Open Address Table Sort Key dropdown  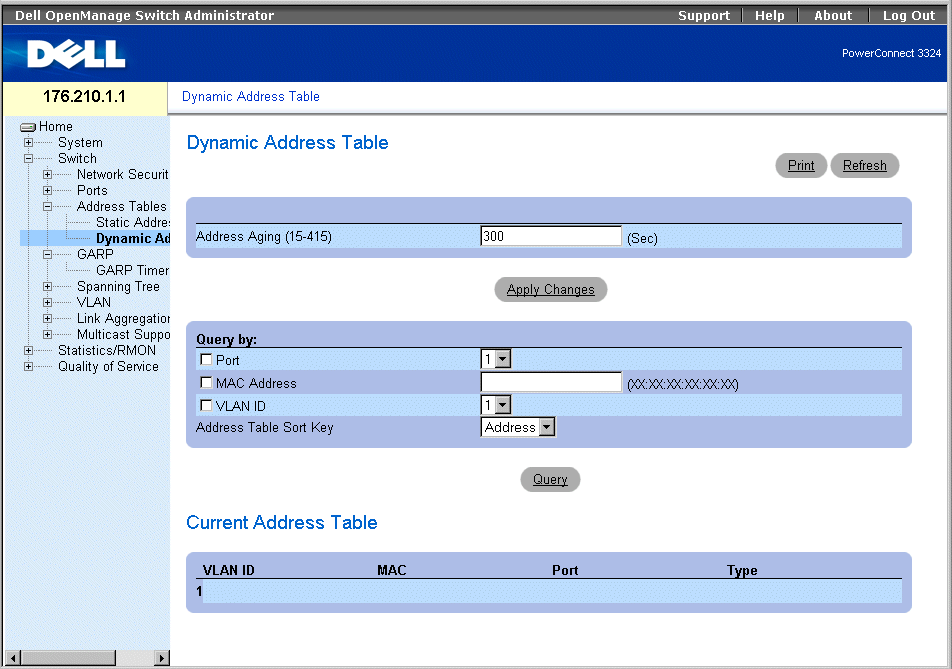pyautogui.click(x=518, y=427)
